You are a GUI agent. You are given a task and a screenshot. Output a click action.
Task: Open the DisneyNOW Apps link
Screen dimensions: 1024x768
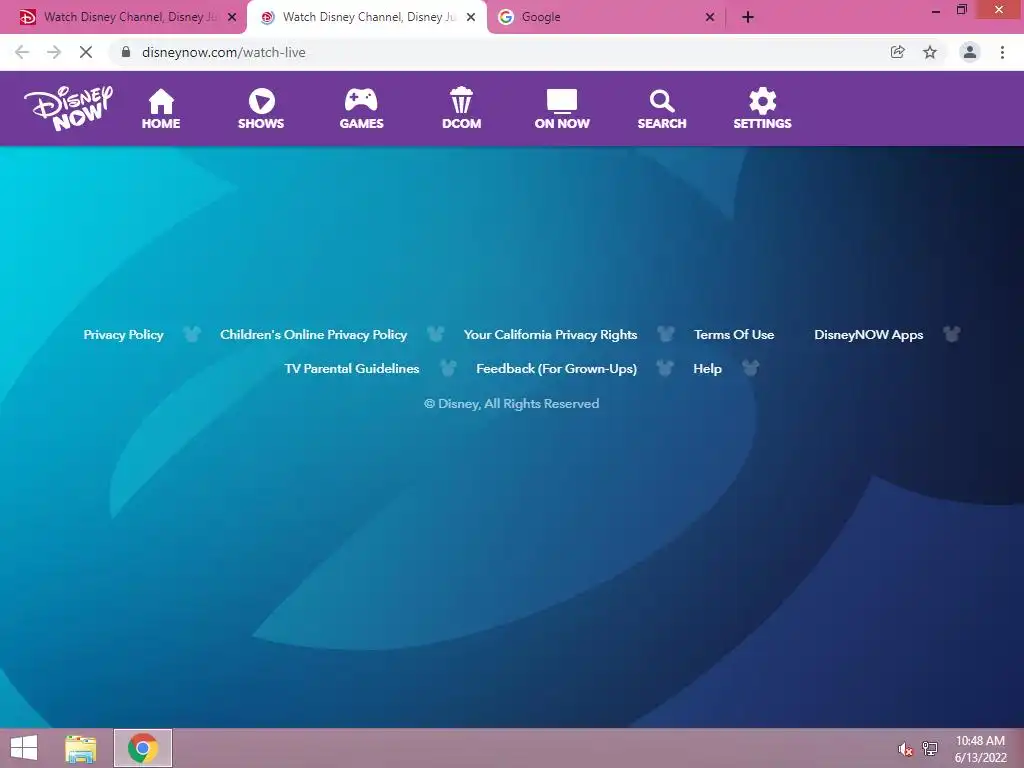869,334
